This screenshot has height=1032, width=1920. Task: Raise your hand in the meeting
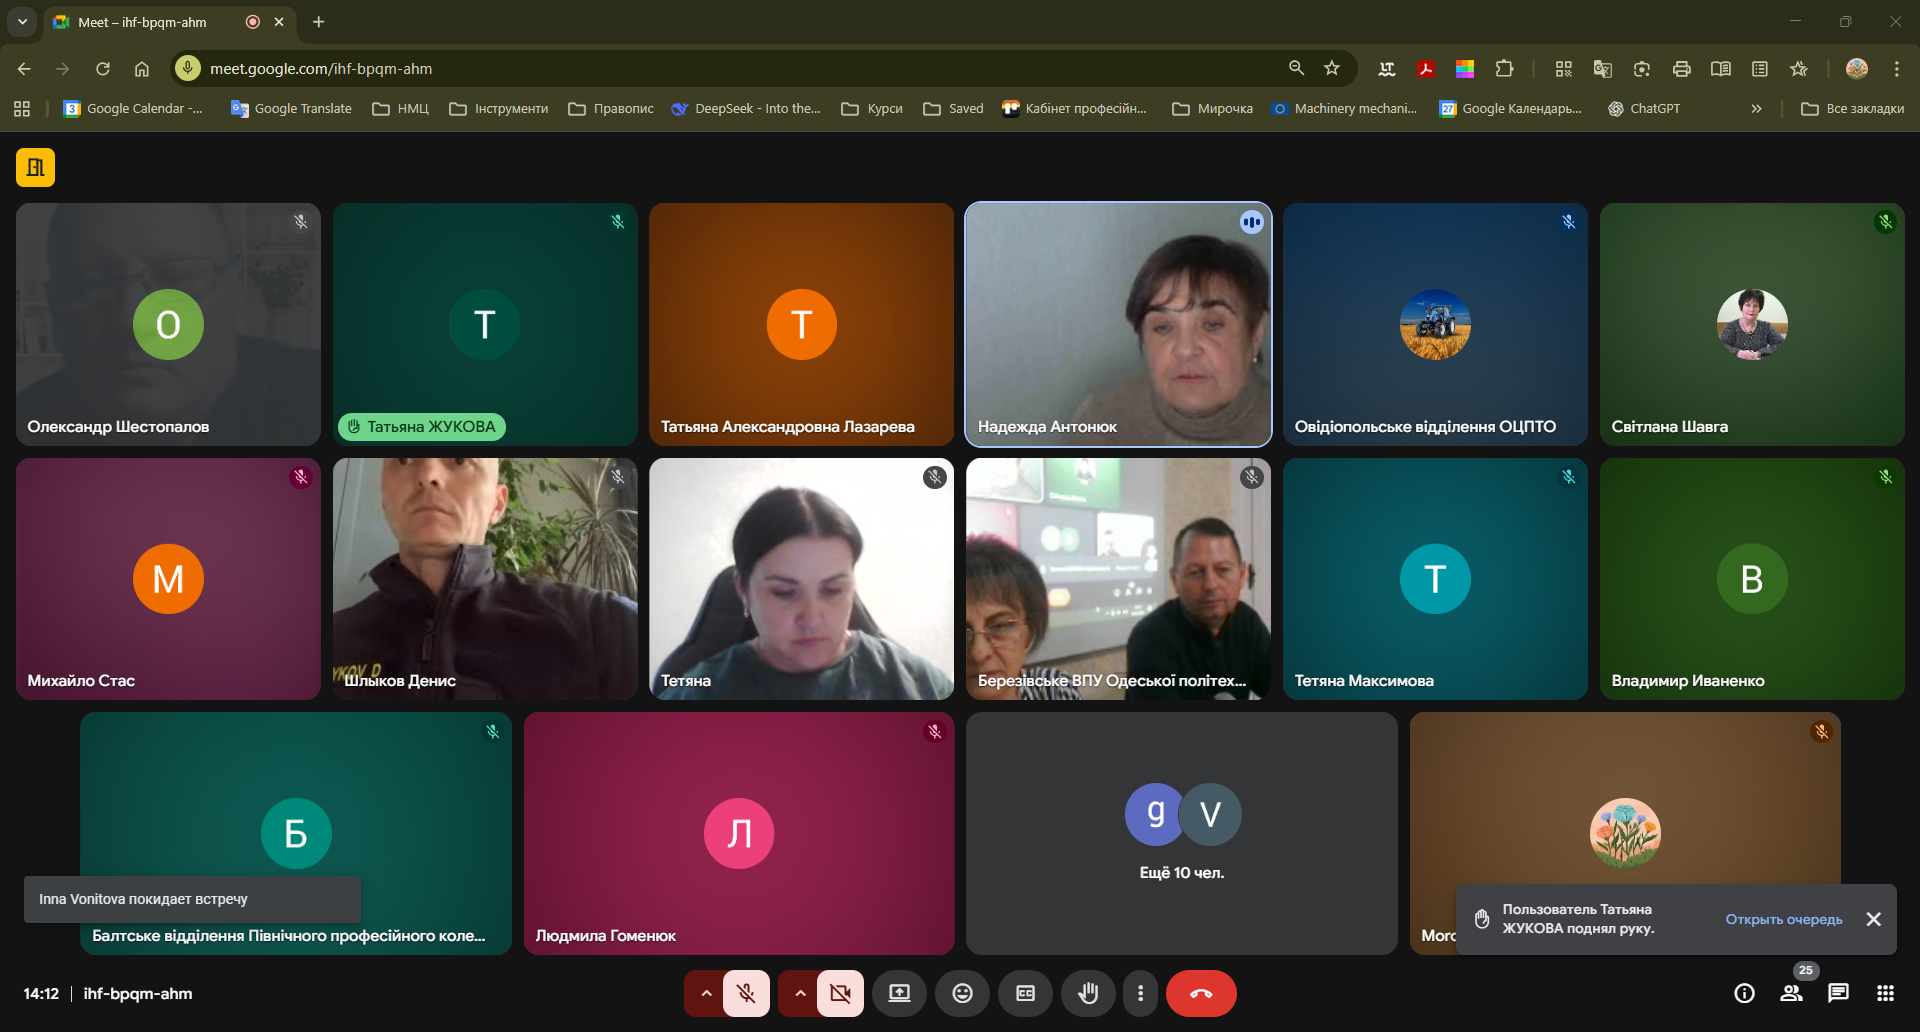(1088, 993)
